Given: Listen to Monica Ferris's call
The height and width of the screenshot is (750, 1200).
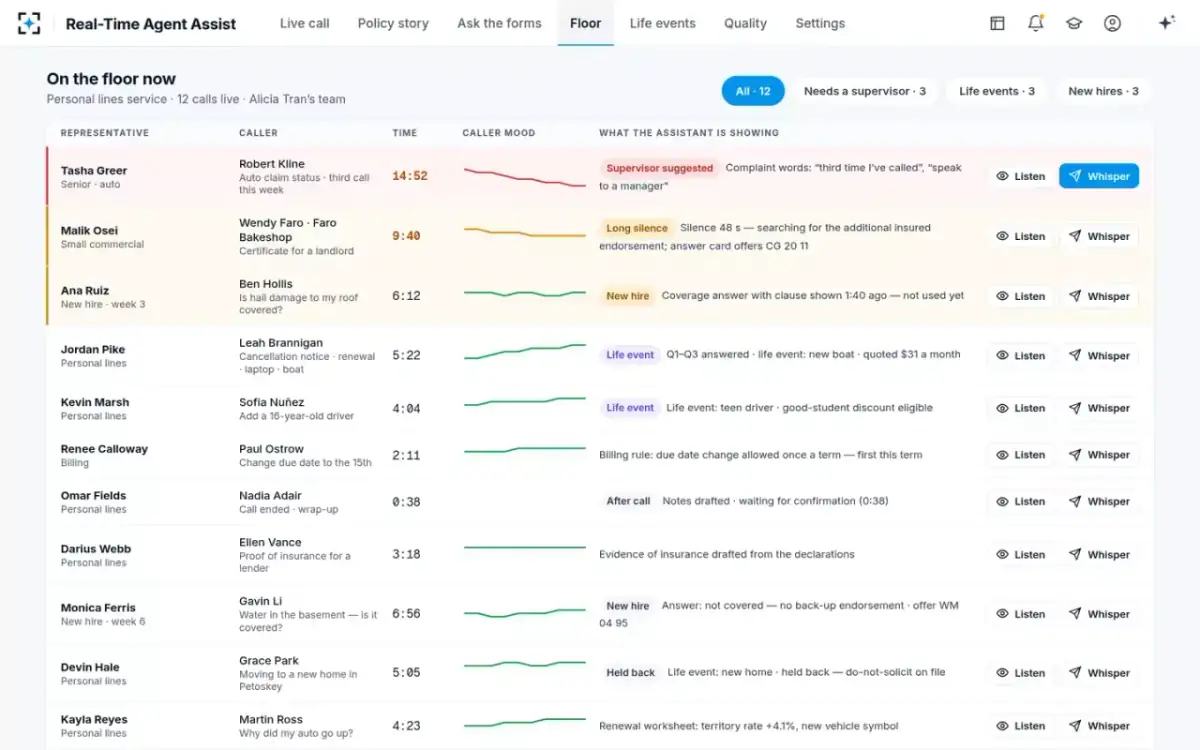Looking at the screenshot, I should pyautogui.click(x=1020, y=614).
